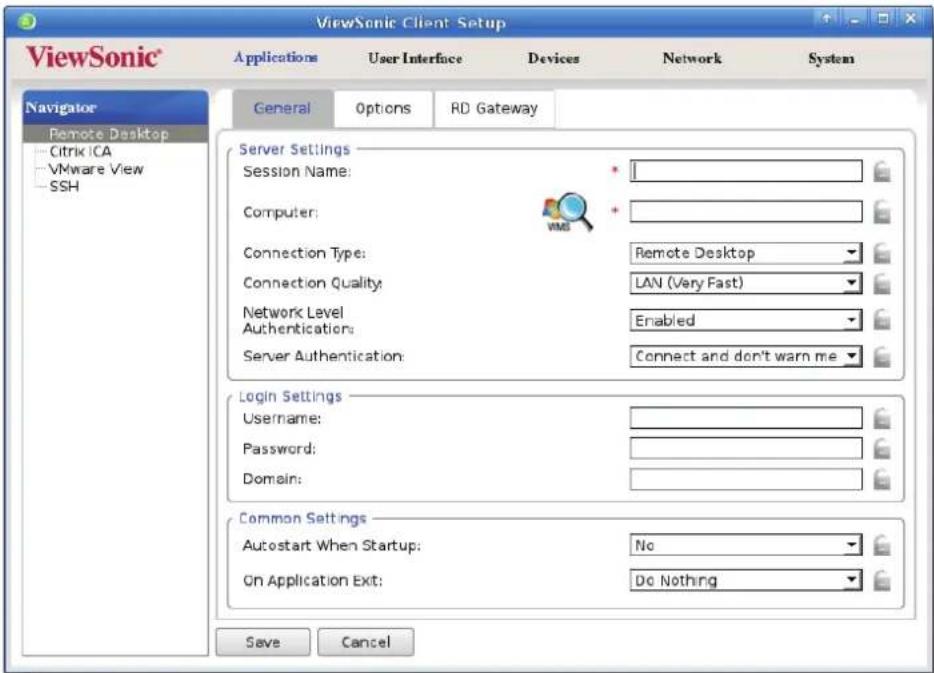This screenshot has width=934, height=673.
Task: Open the Network menu
Action: (692, 58)
